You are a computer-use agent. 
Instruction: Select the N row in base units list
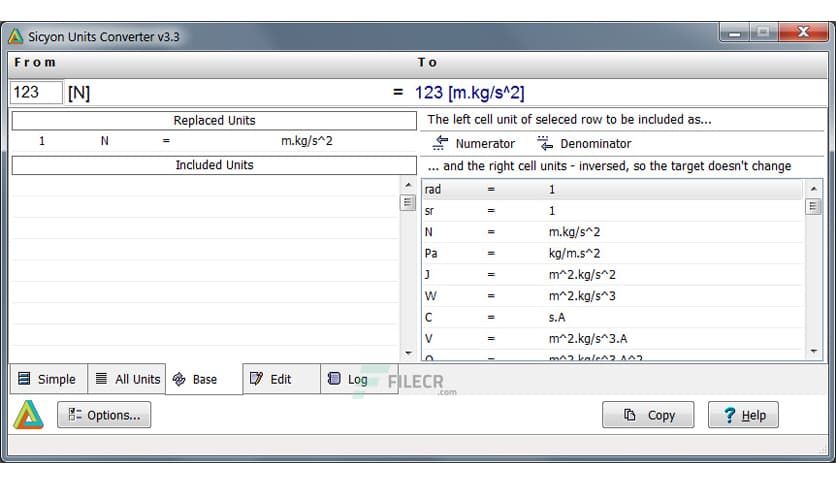(x=612, y=232)
